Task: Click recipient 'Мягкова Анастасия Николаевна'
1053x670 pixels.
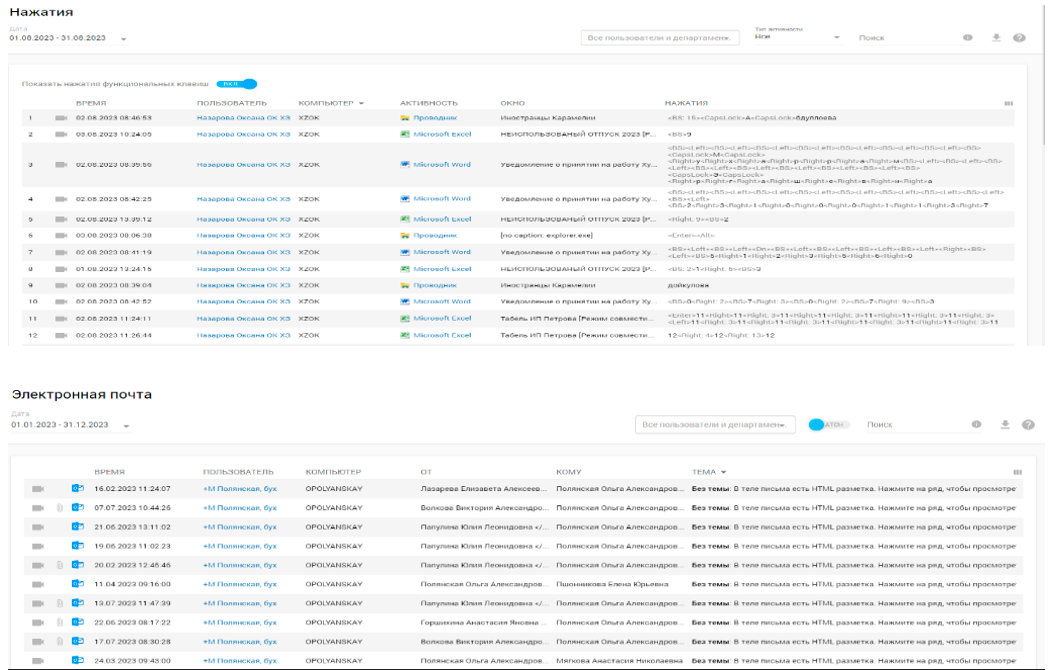Action: coord(619,661)
